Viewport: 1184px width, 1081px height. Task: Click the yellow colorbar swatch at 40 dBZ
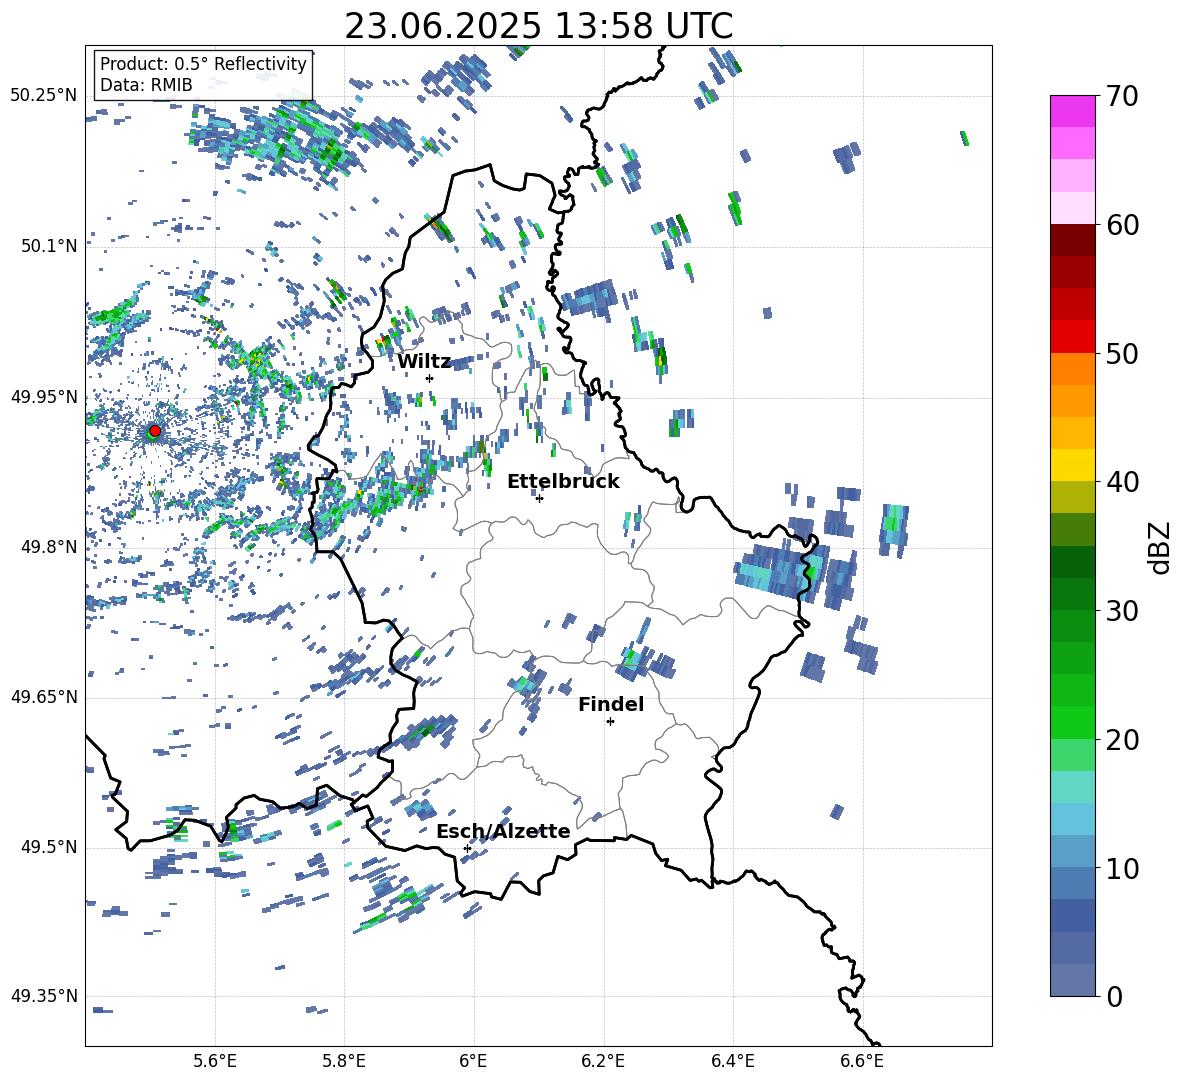pos(1072,465)
